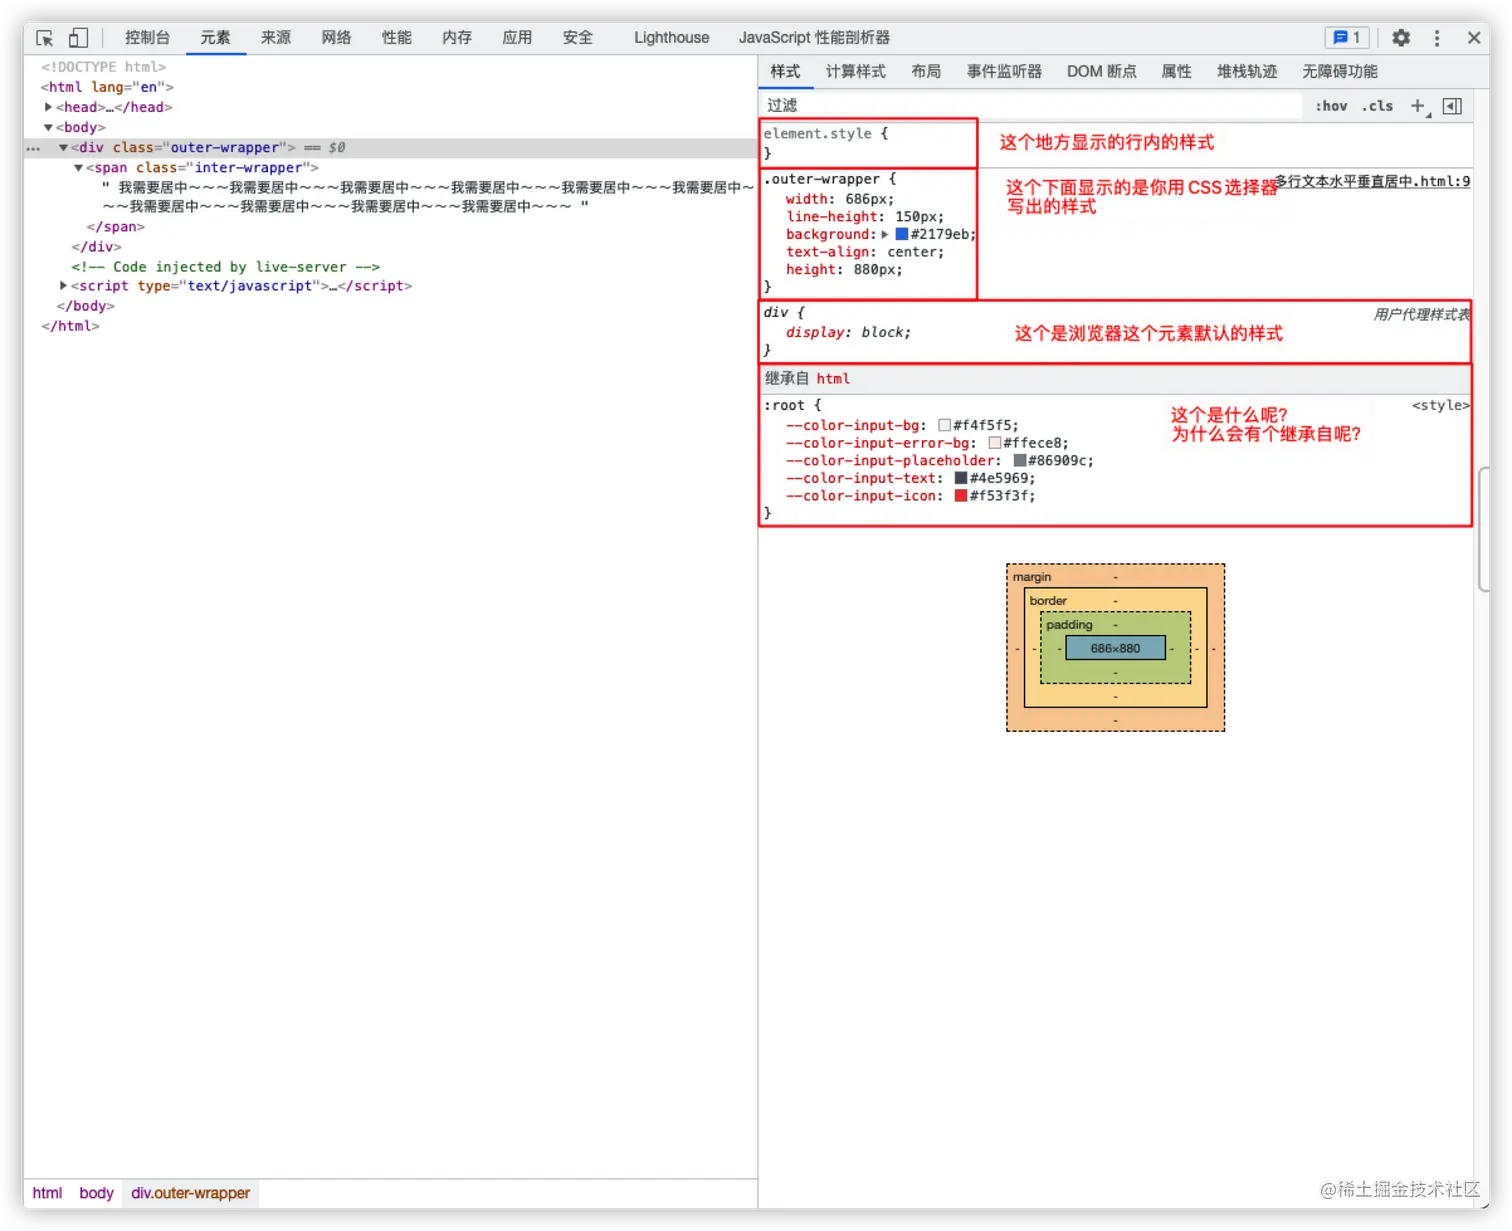This screenshot has width=1512, height=1231.
Task: Collapse the span inter-wrapper node
Action: click(78, 168)
